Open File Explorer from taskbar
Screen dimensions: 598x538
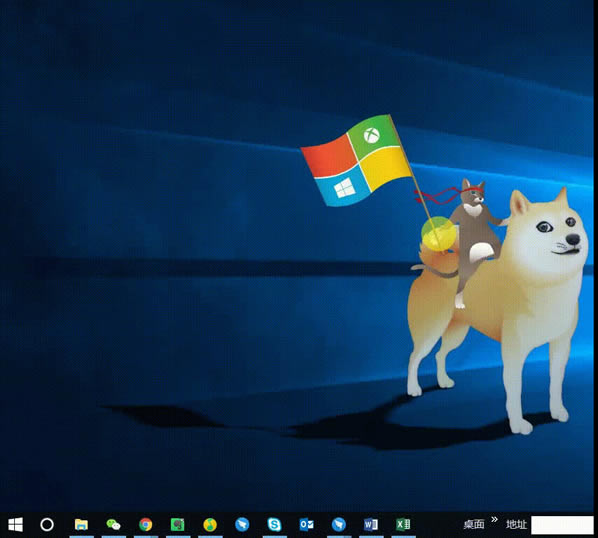pos(81,525)
